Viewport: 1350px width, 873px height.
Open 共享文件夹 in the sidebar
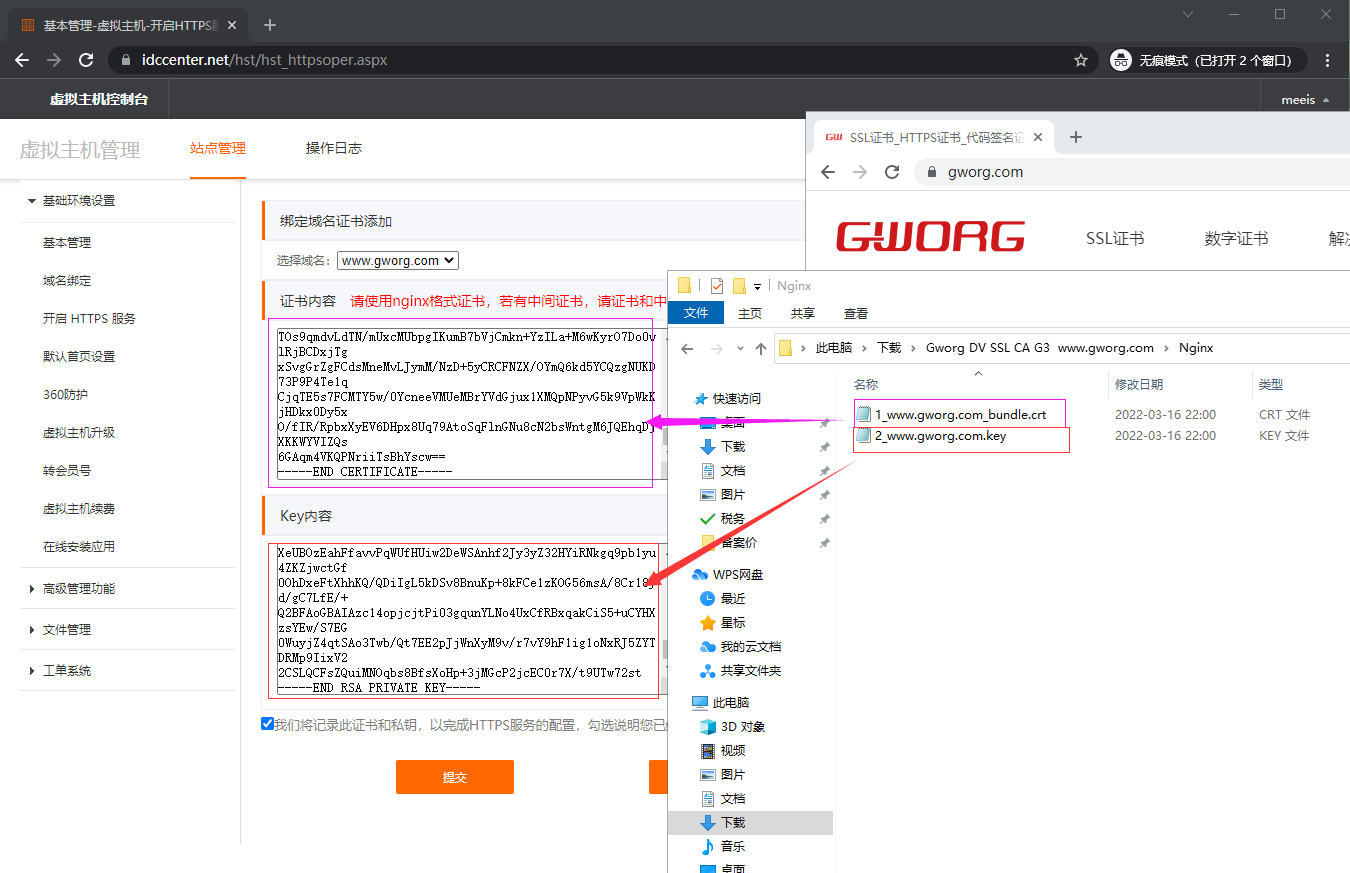(x=750, y=670)
